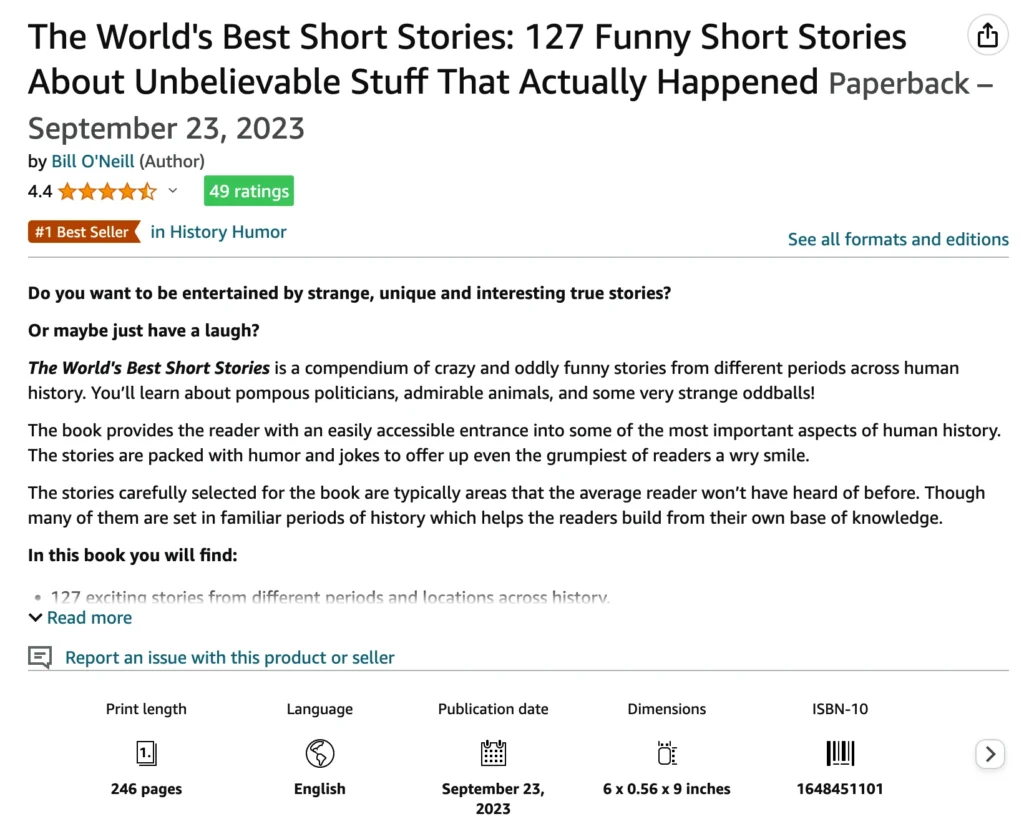Open the History Humor category link

(218, 232)
